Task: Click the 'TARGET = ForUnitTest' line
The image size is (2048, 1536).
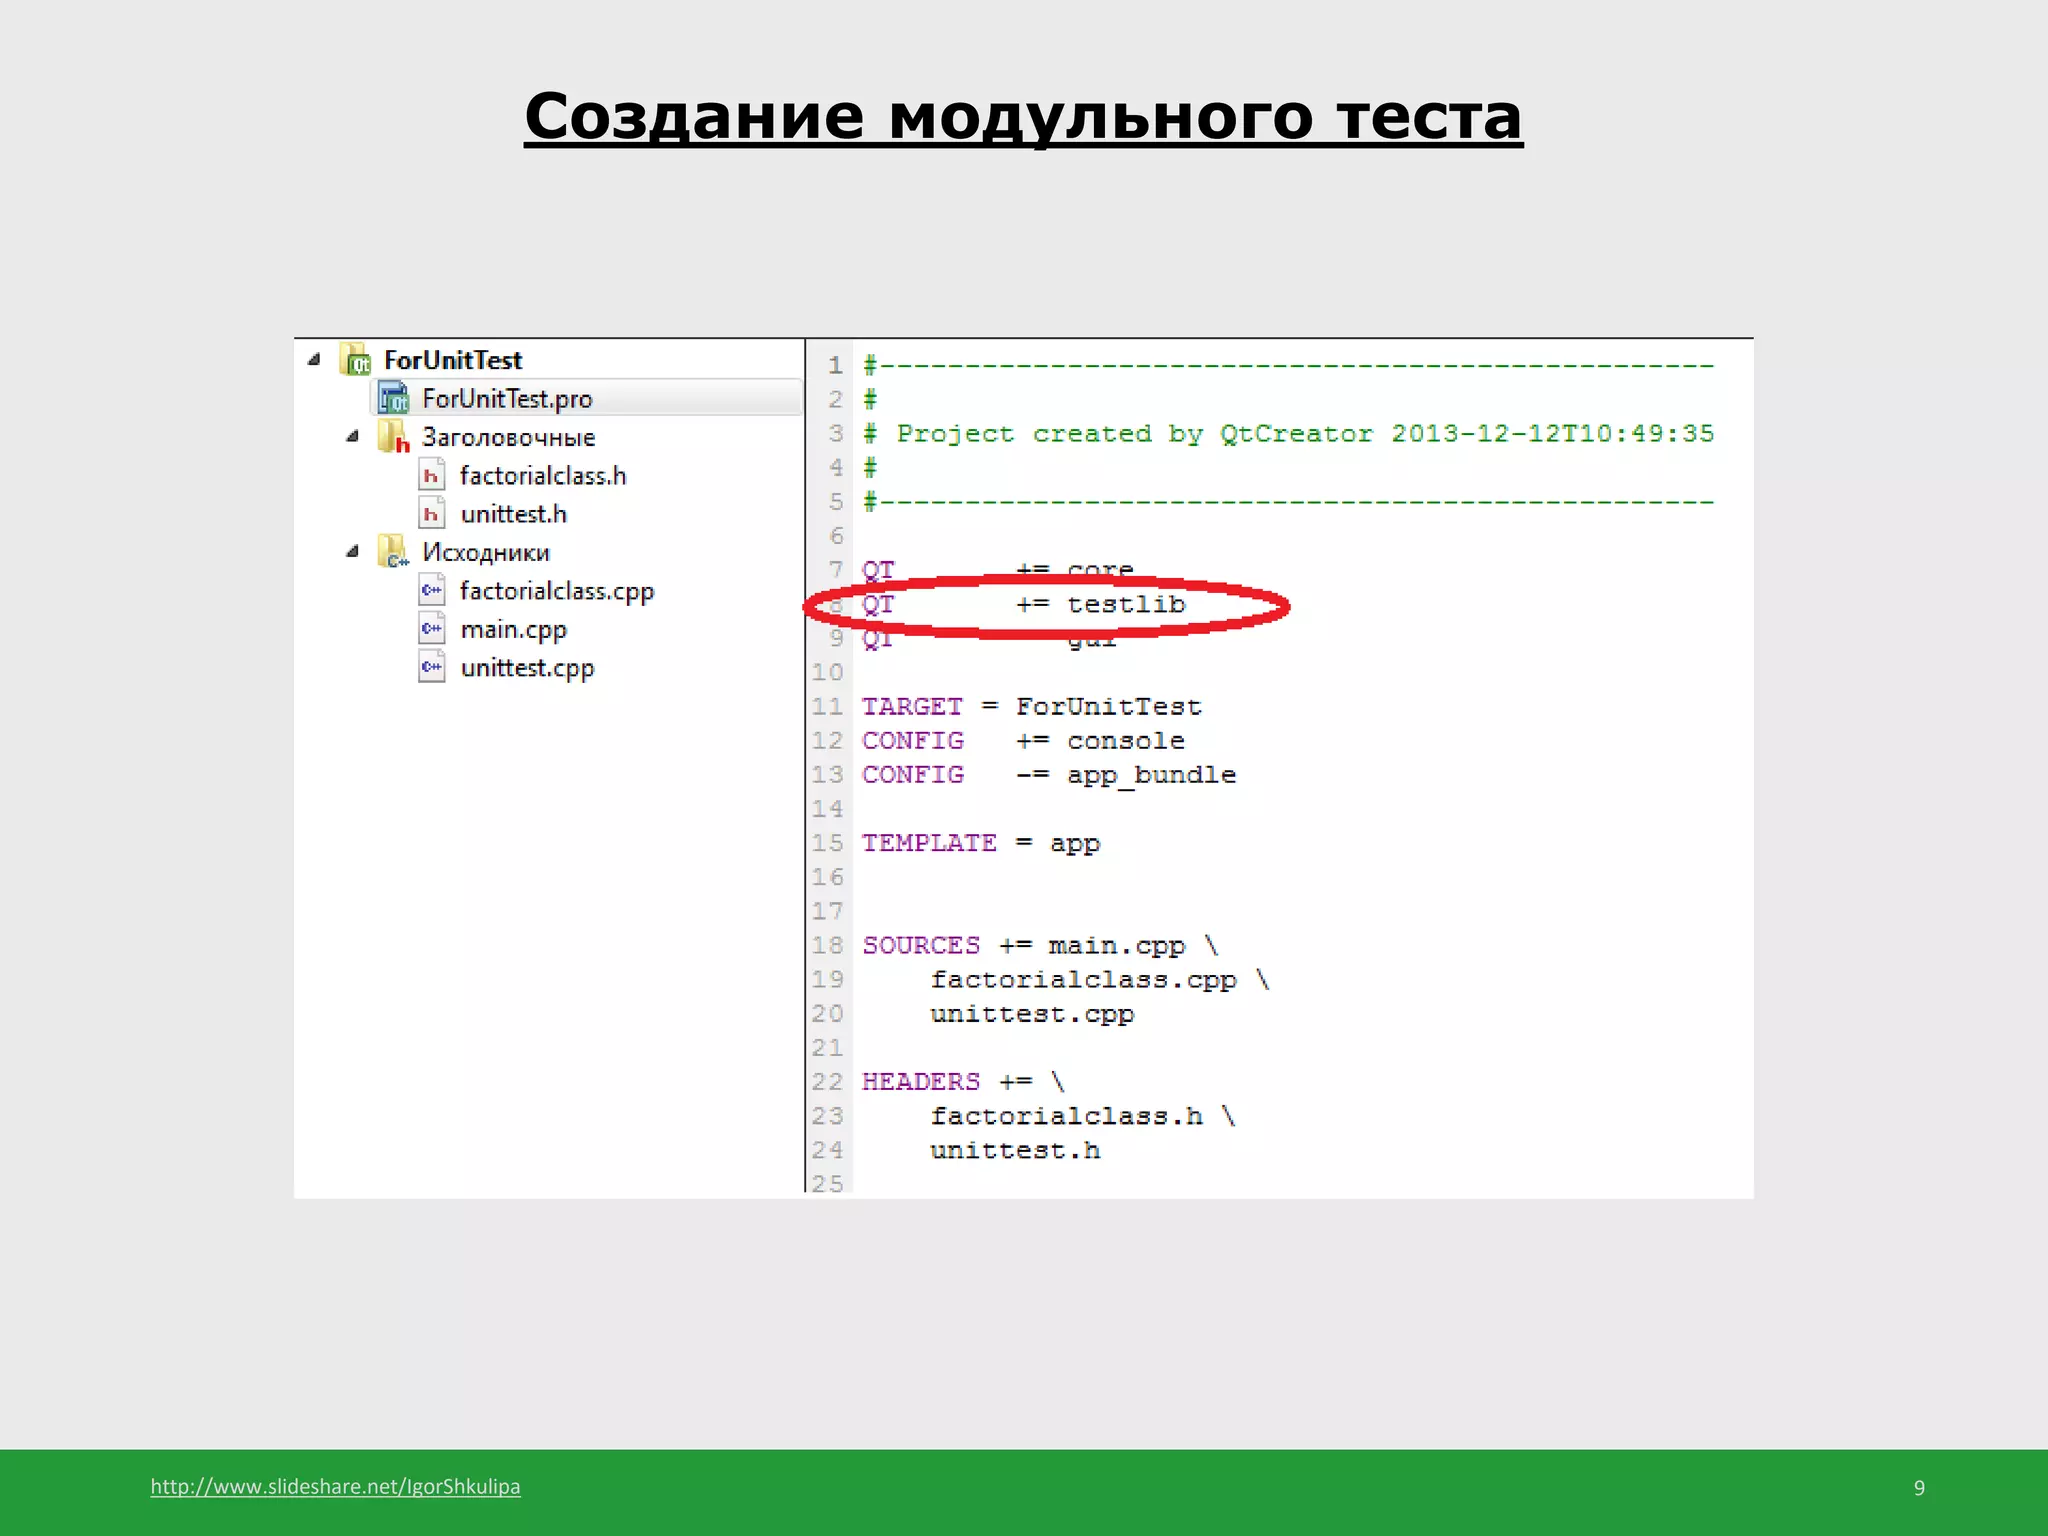Action: point(1032,706)
